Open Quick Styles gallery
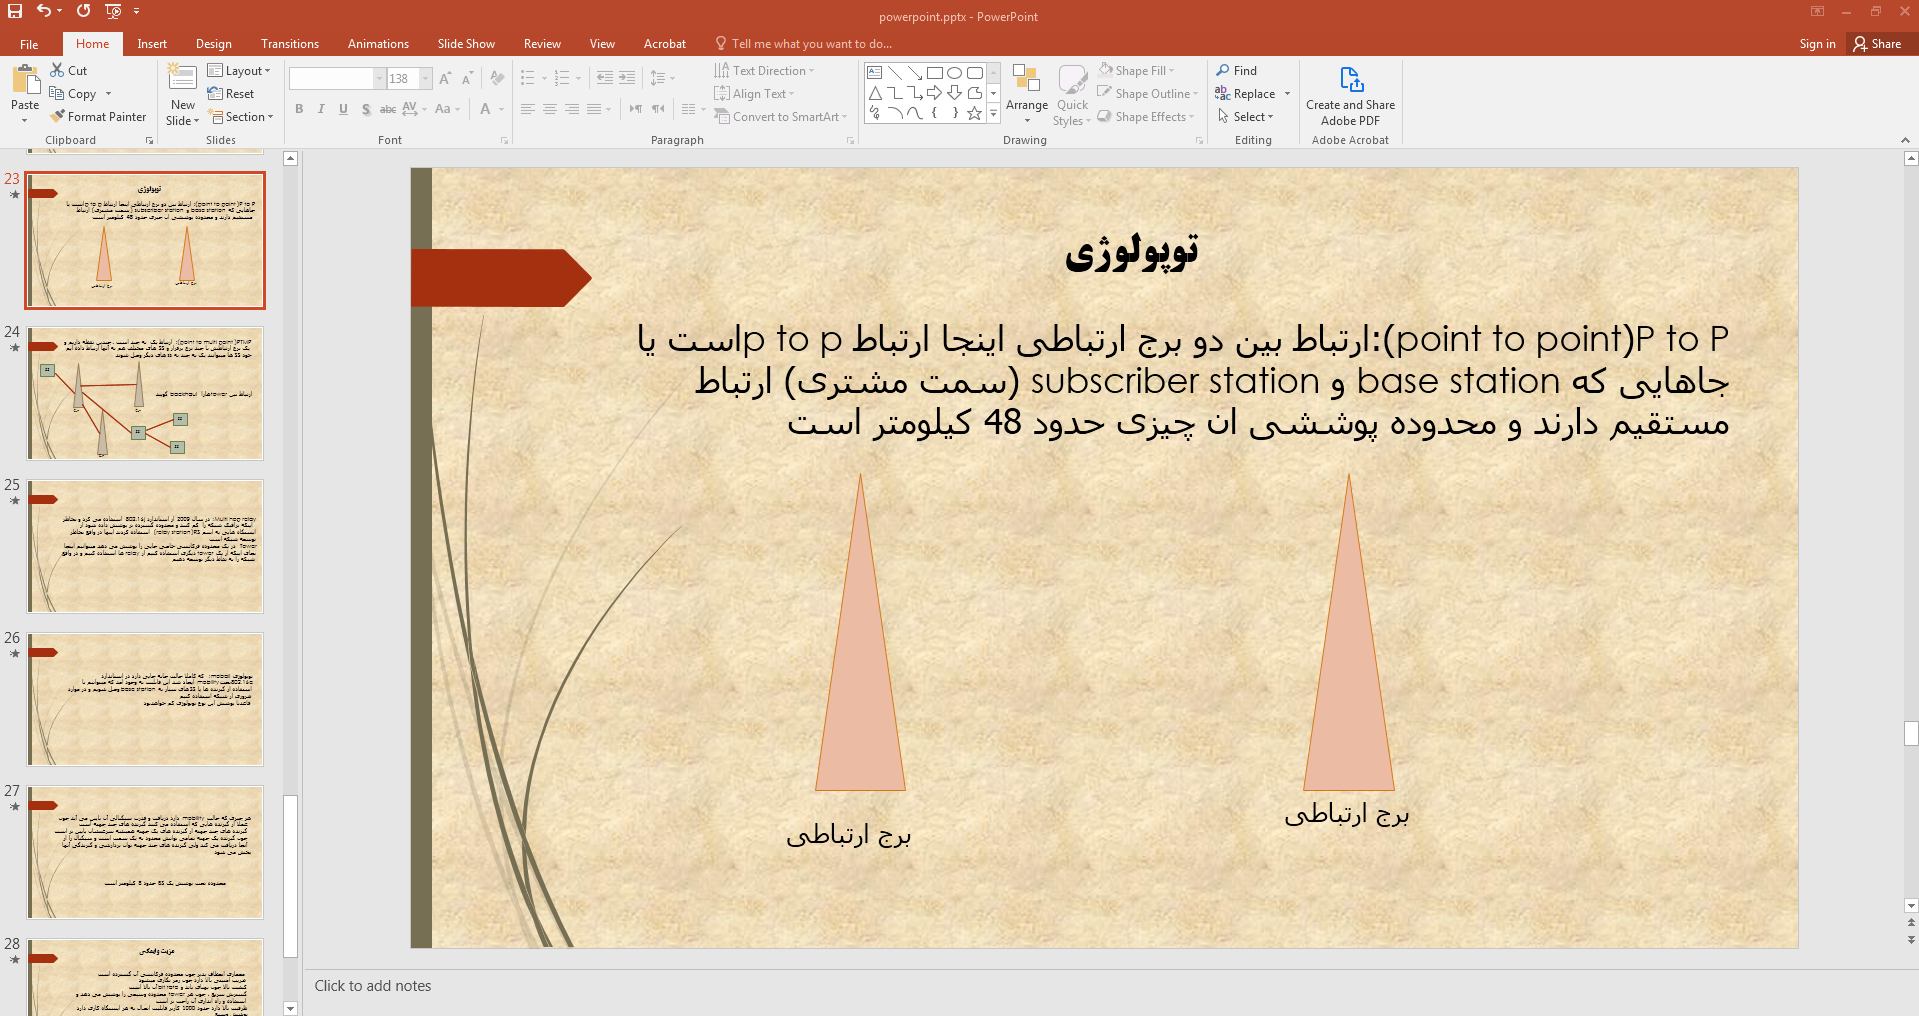The image size is (1919, 1016). pyautogui.click(x=1072, y=95)
